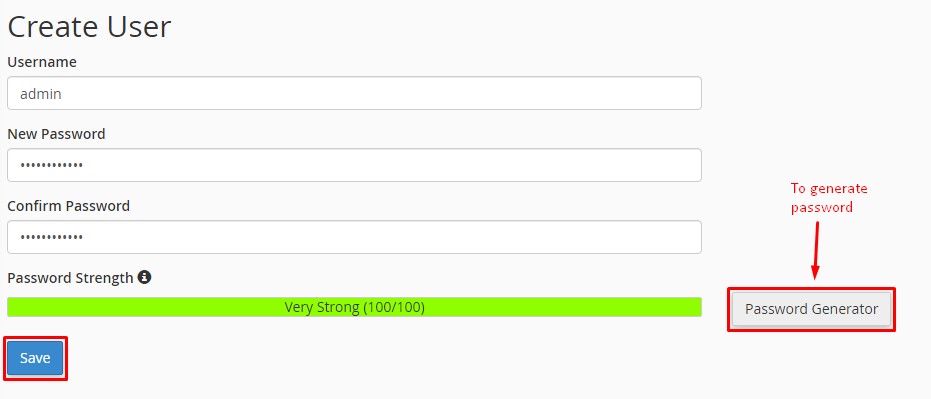
Task: Click masked dots in Confirm Password field
Action: coord(51,237)
